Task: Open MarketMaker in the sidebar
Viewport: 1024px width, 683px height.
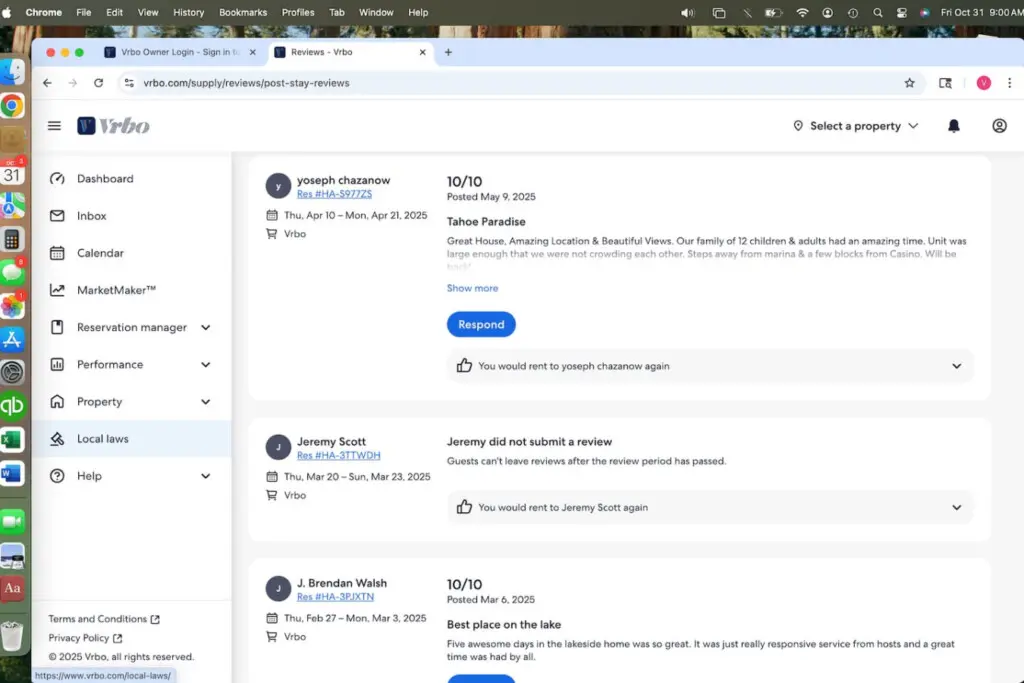Action: (x=116, y=290)
